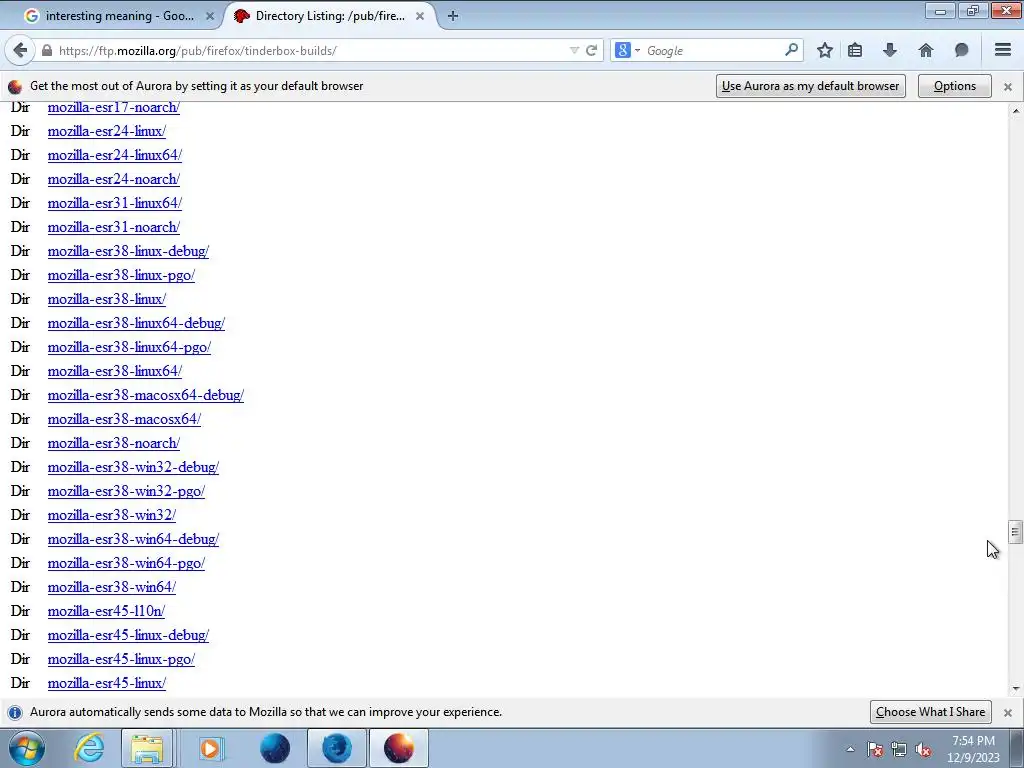Open the downloads arrow icon
This screenshot has width=1024, height=768.
889,50
